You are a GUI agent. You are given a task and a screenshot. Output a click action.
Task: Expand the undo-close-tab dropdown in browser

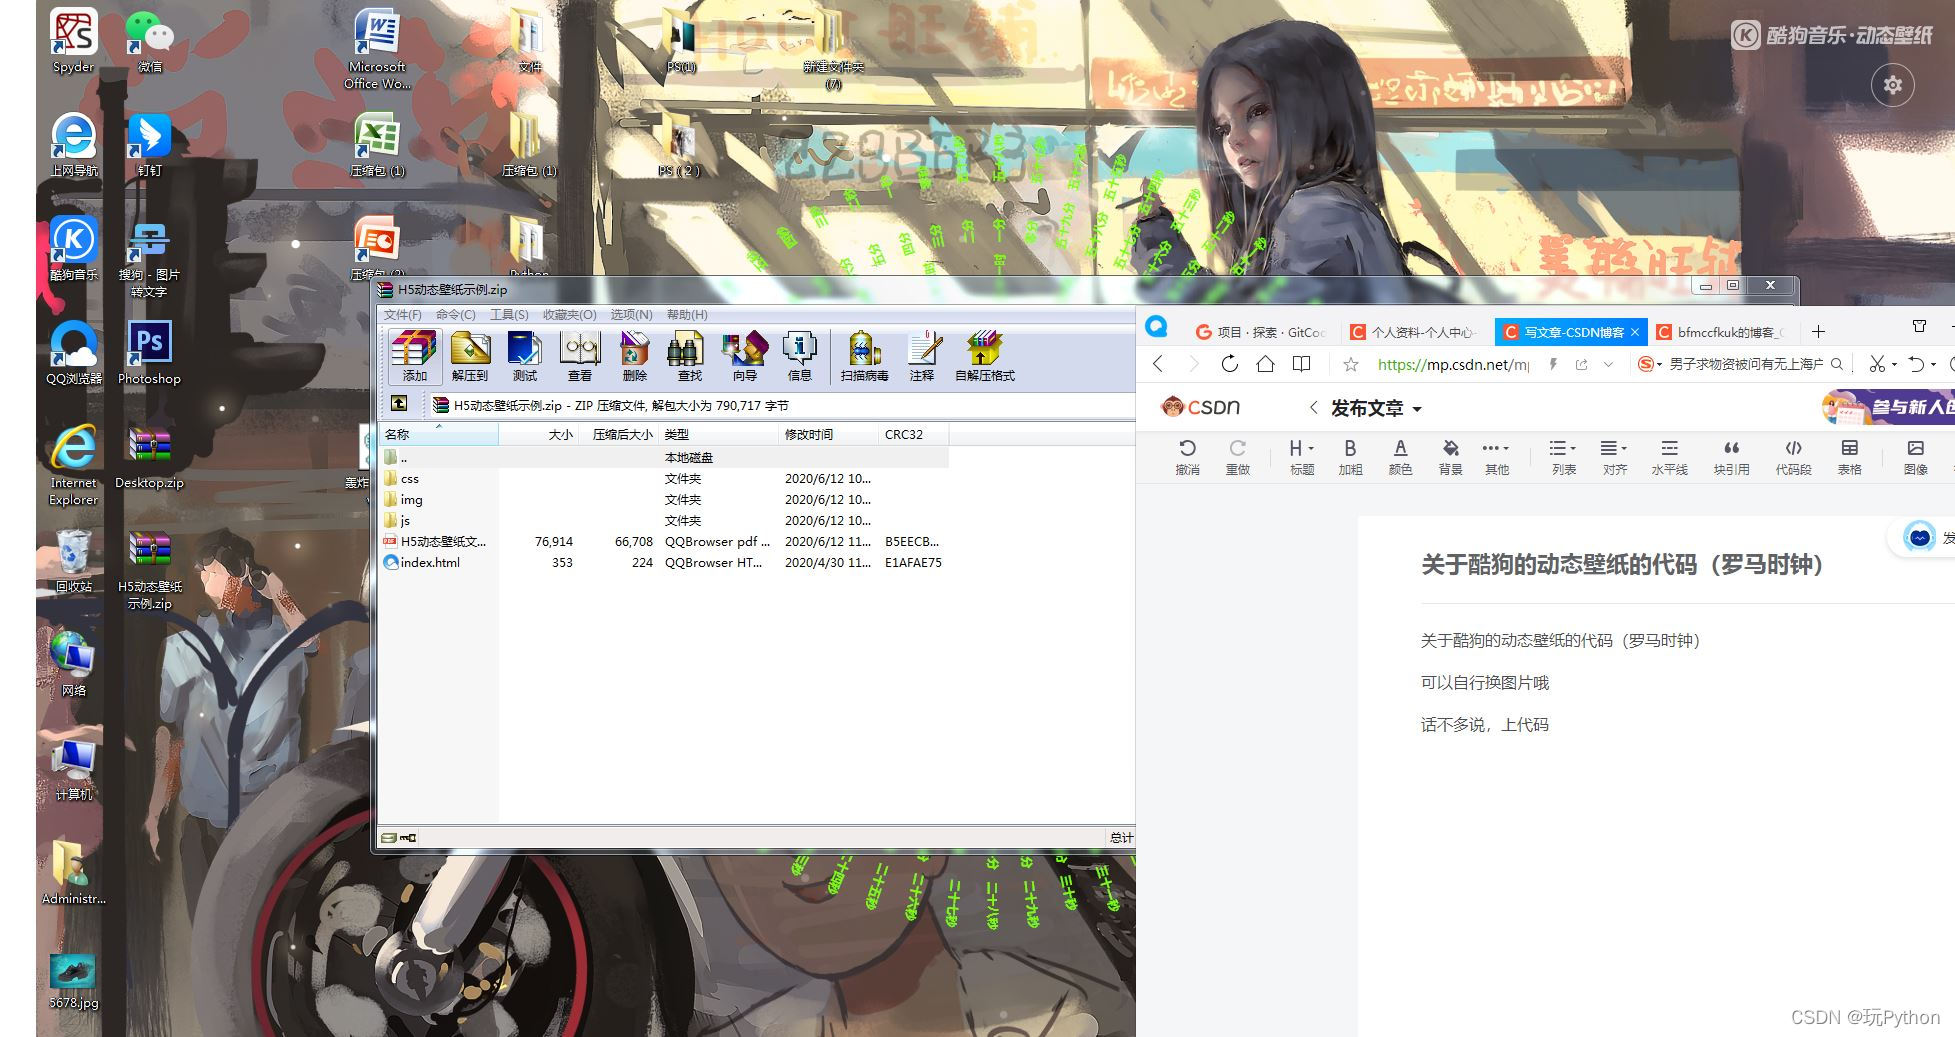coord(1934,364)
